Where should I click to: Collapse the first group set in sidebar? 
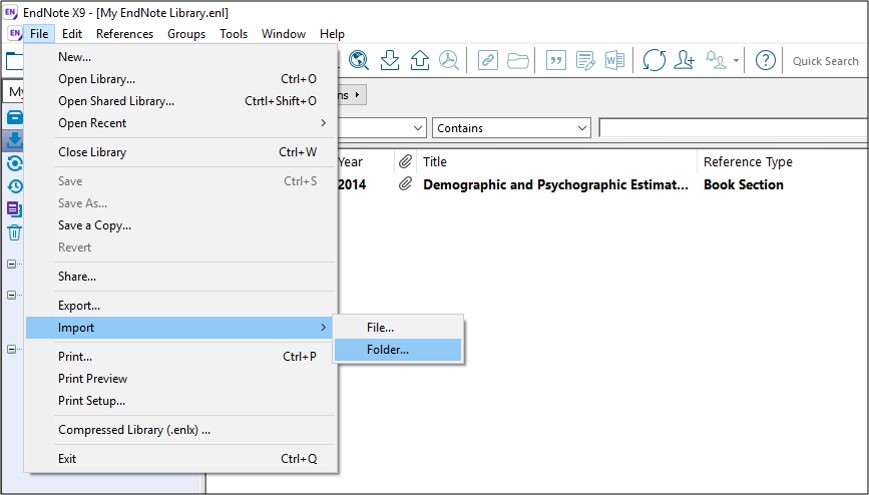click(11, 264)
